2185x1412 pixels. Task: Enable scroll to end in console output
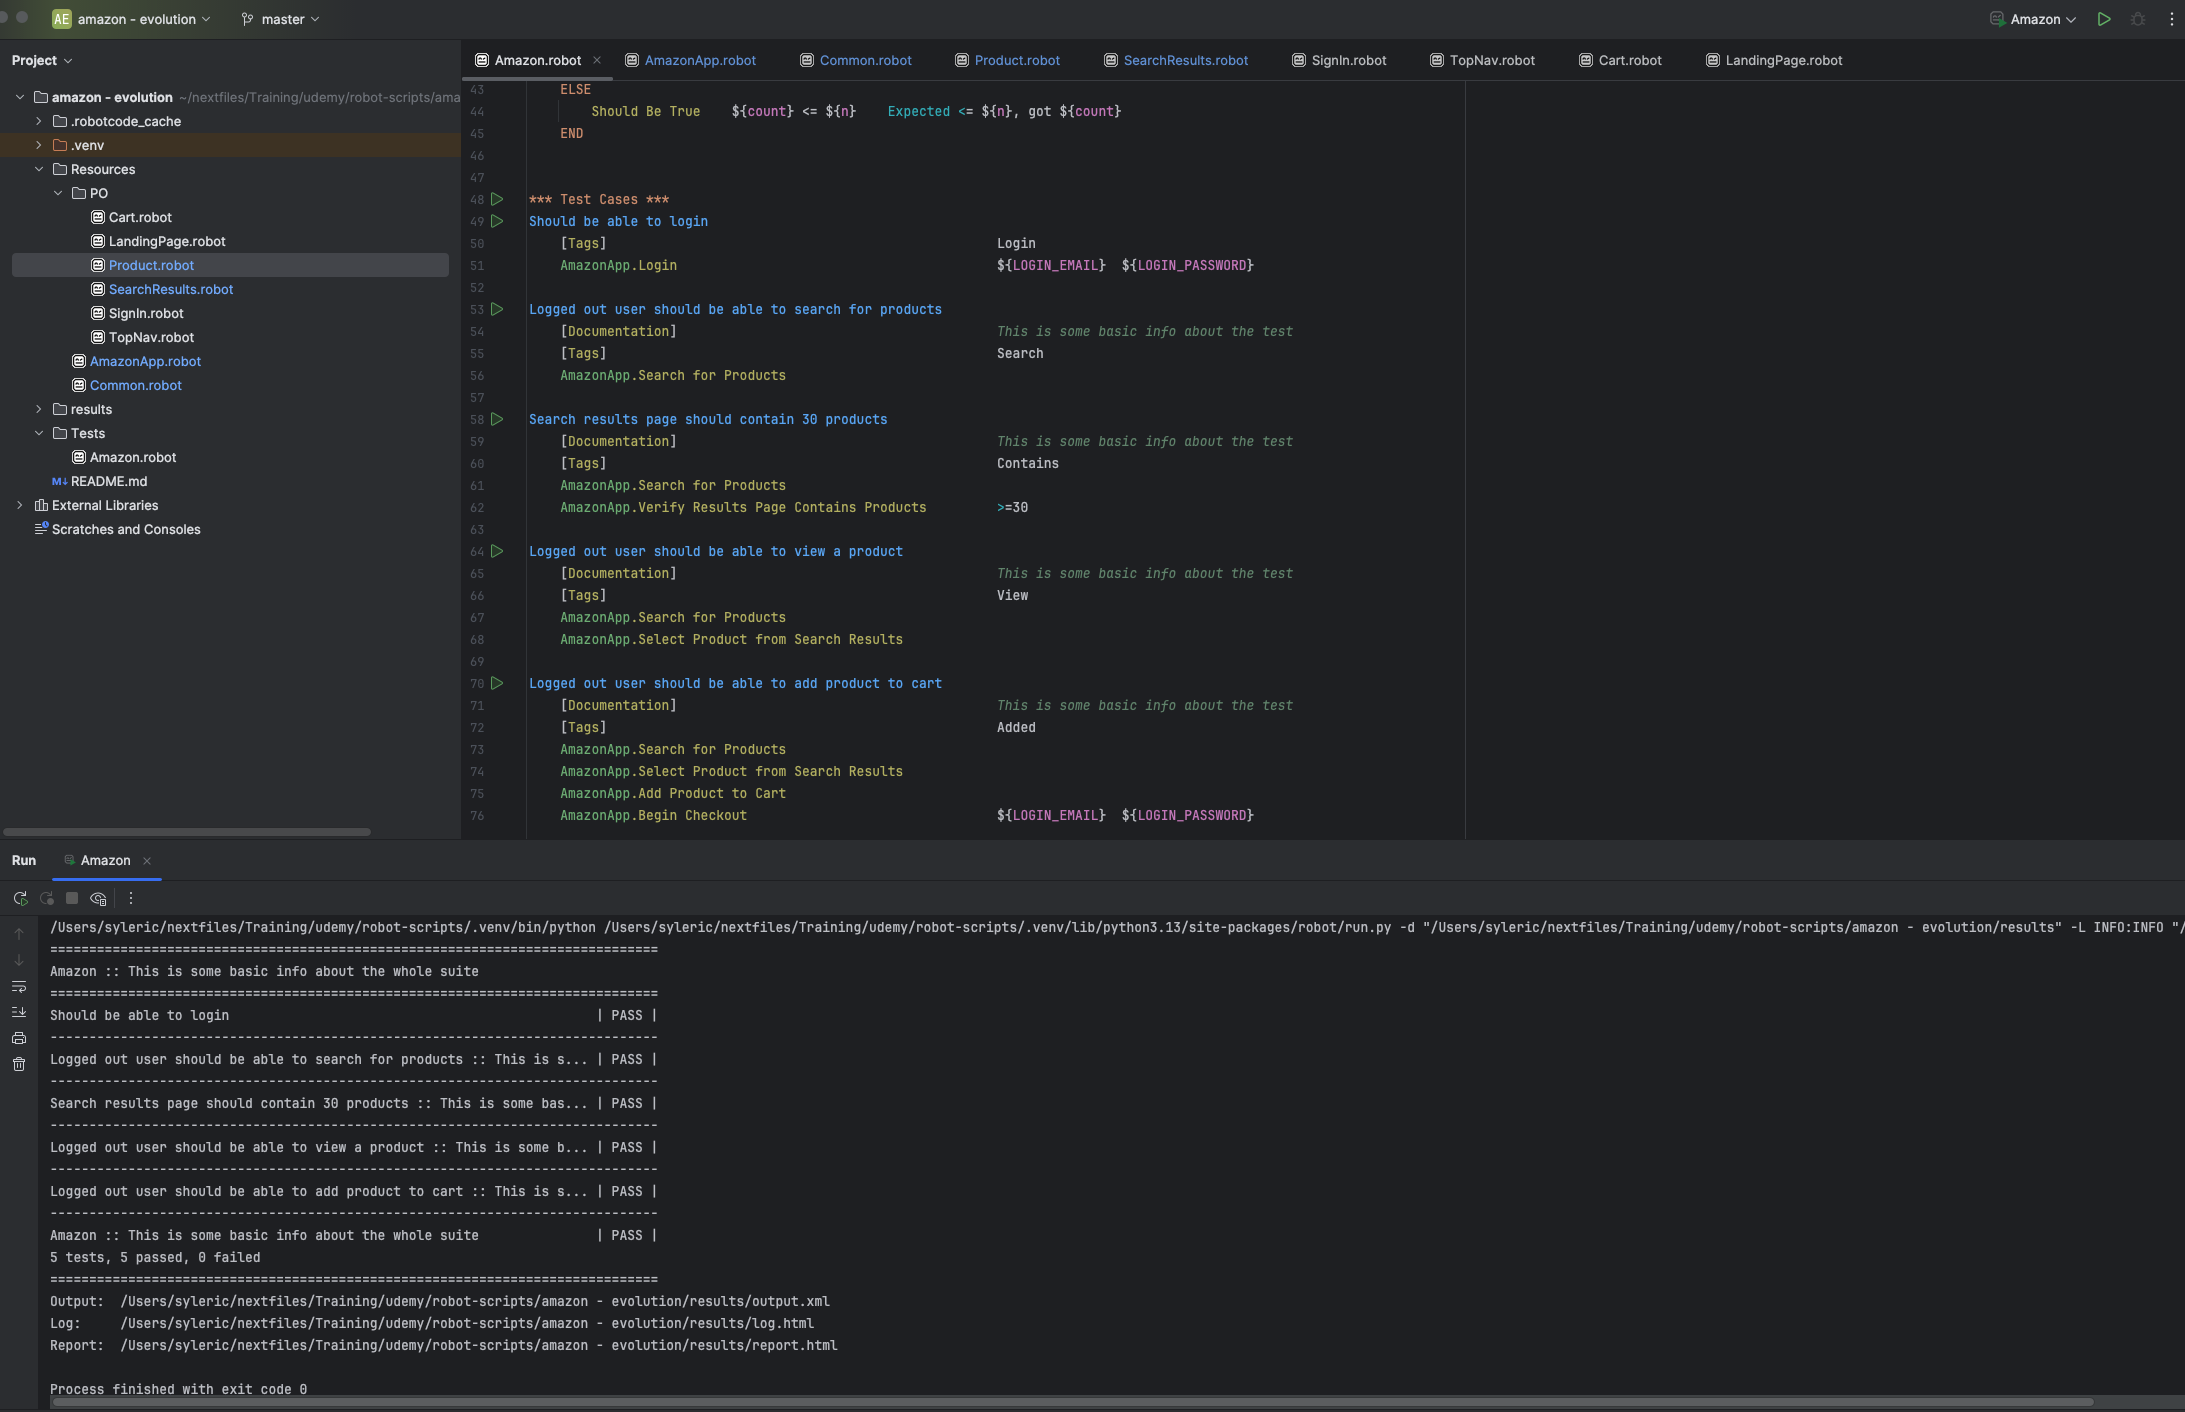(19, 1012)
